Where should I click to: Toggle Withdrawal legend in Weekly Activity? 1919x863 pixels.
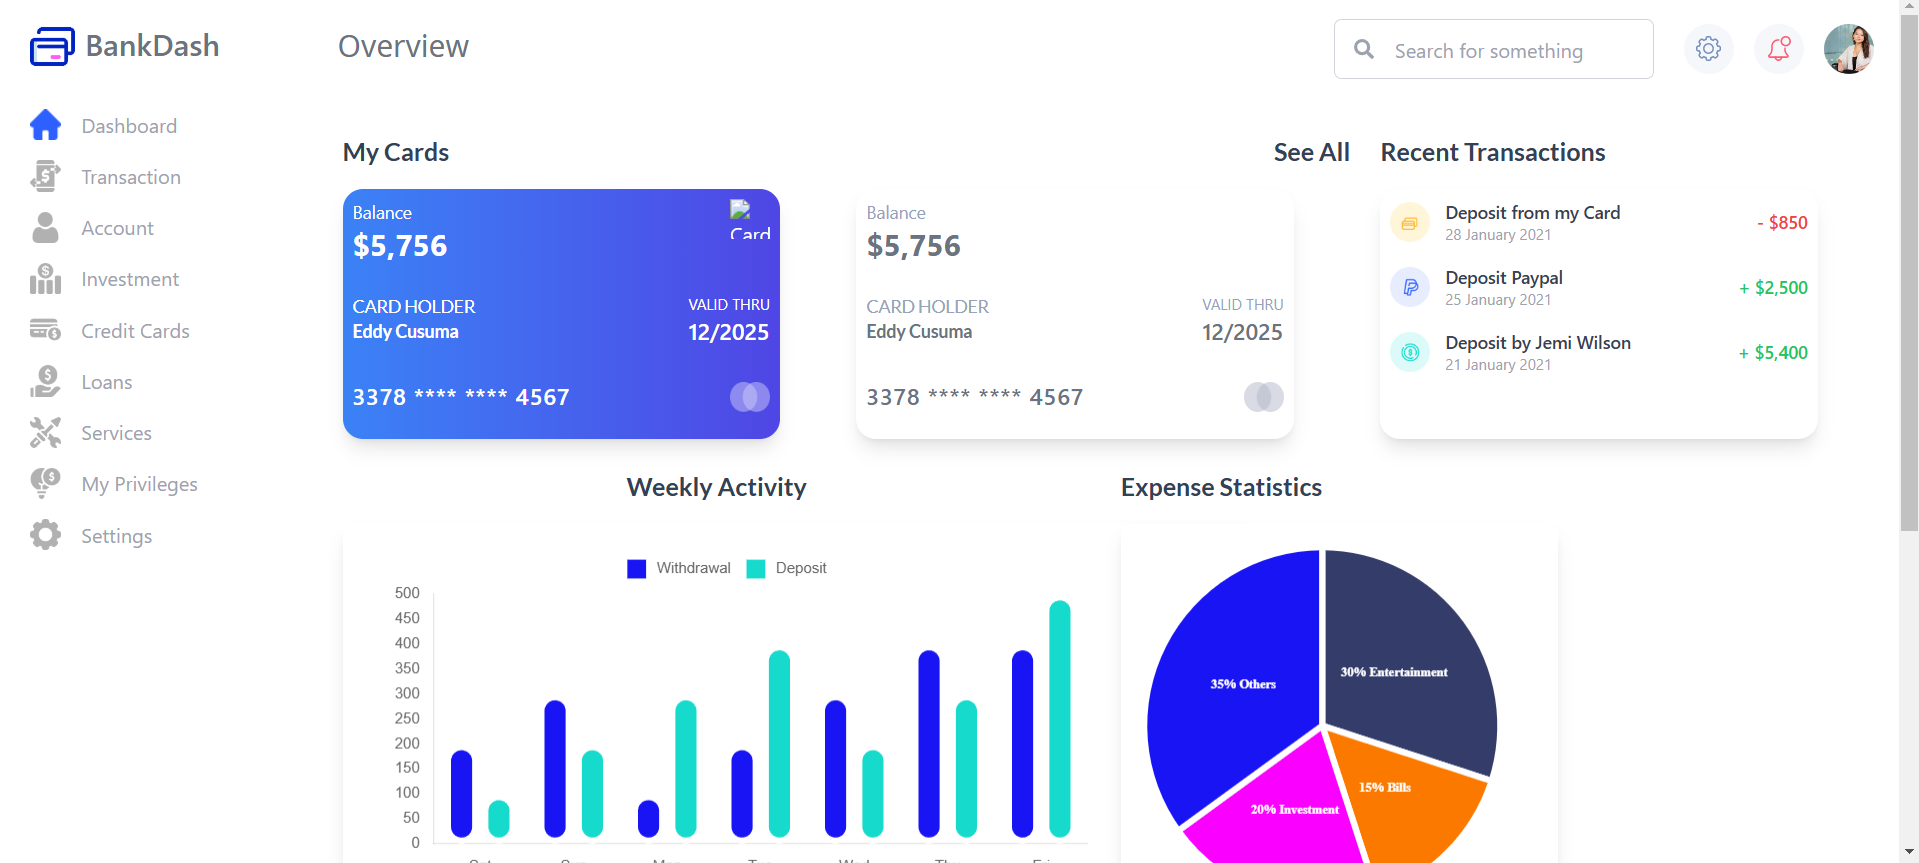(679, 568)
